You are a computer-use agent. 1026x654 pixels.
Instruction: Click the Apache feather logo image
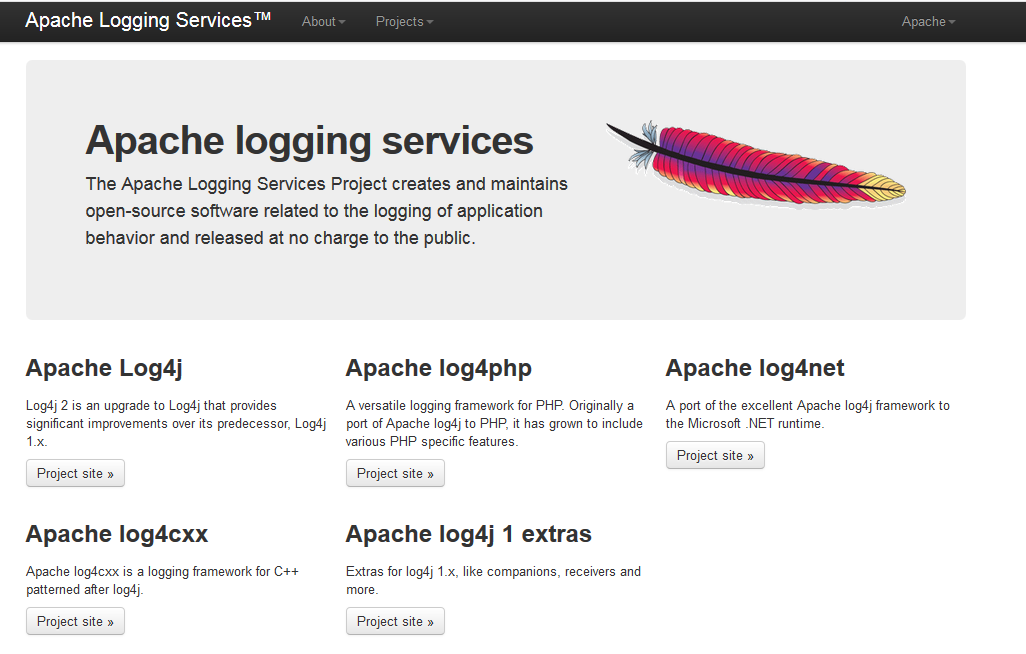pyautogui.click(x=756, y=164)
